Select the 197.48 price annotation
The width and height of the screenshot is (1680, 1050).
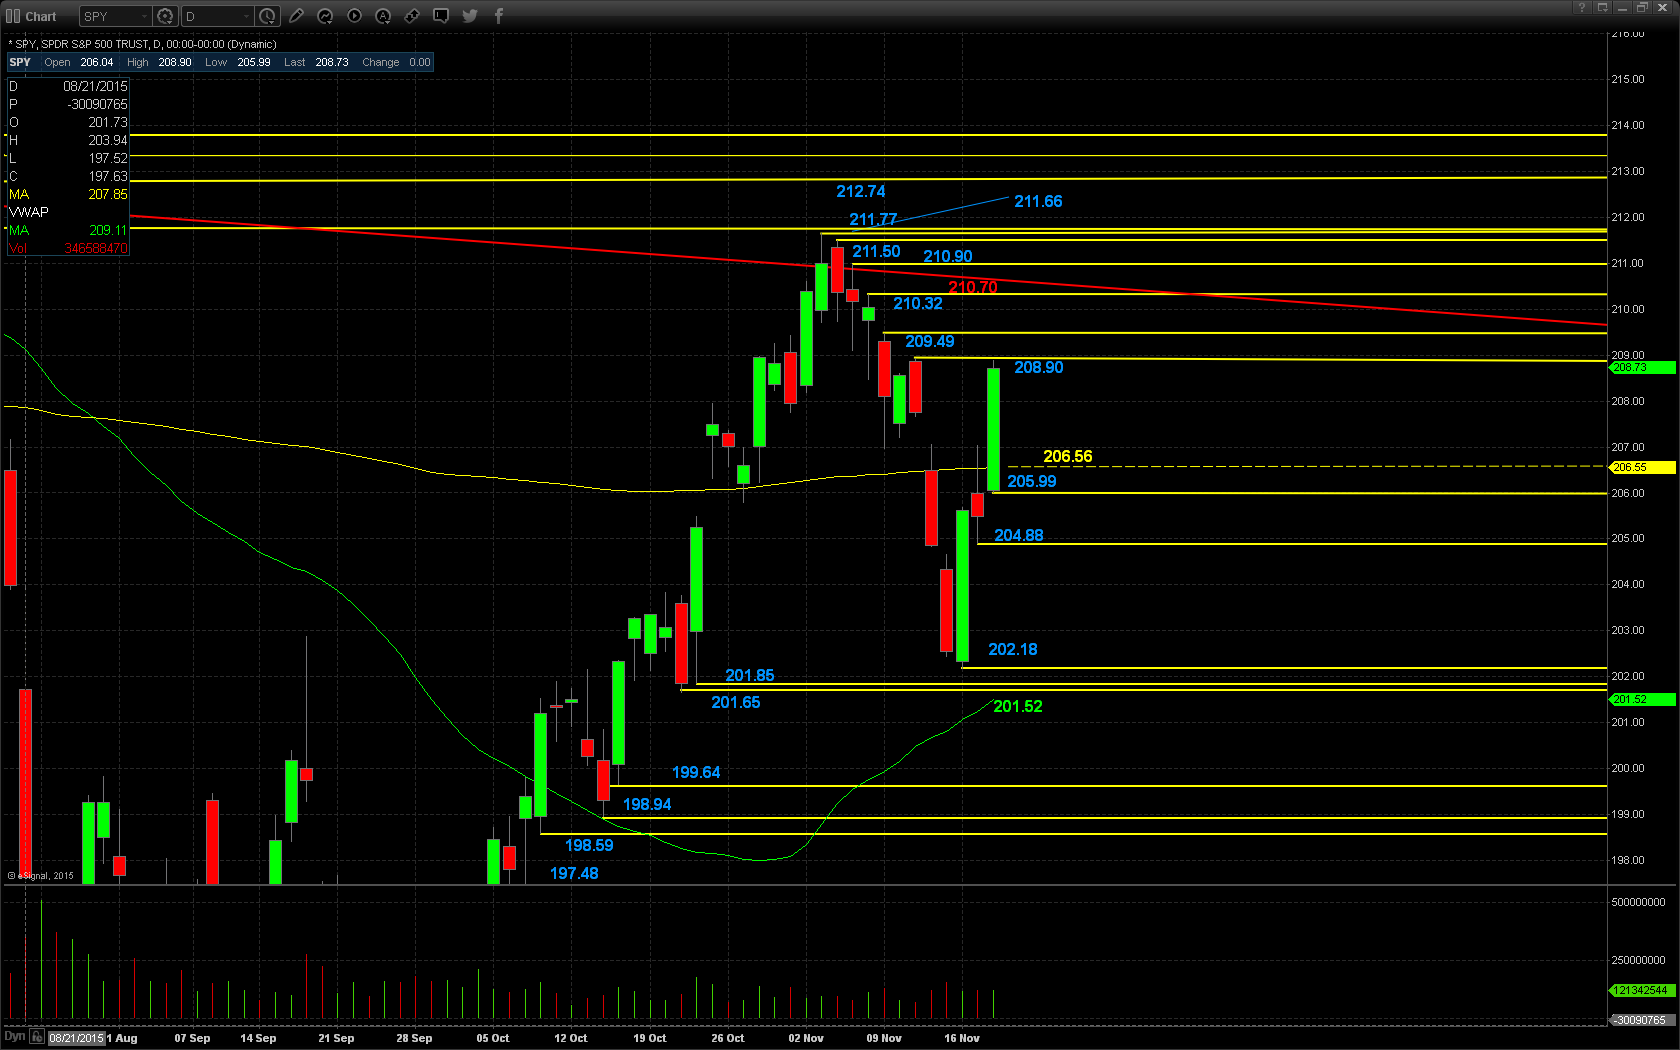point(574,873)
